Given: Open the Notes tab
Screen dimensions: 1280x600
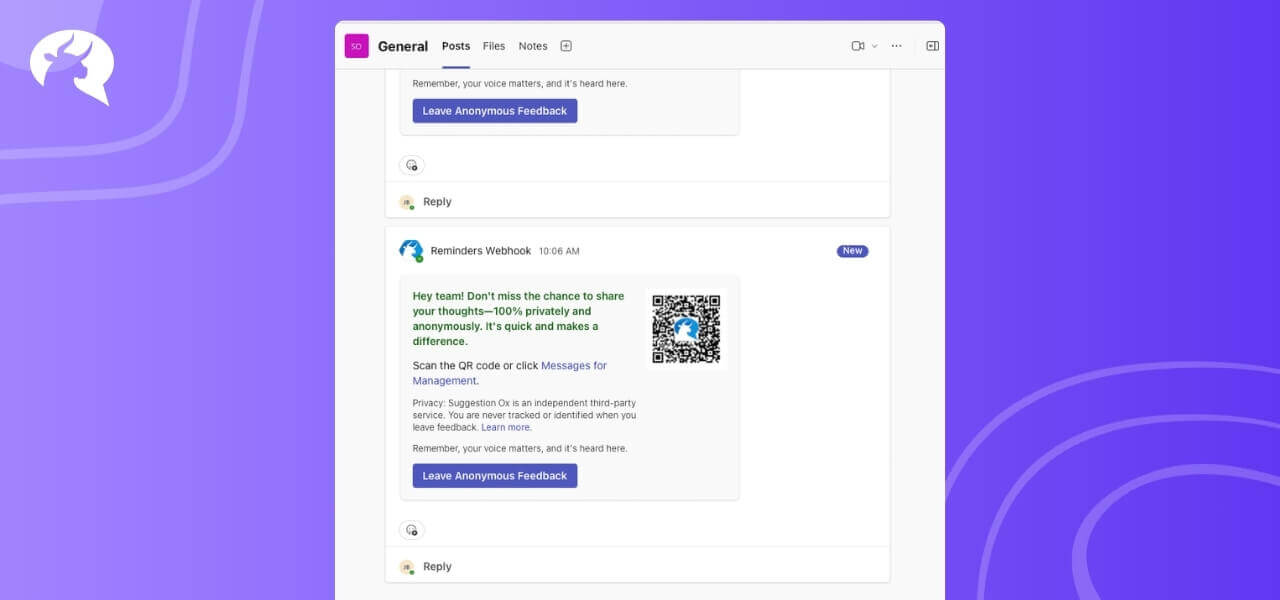Looking at the screenshot, I should [533, 46].
